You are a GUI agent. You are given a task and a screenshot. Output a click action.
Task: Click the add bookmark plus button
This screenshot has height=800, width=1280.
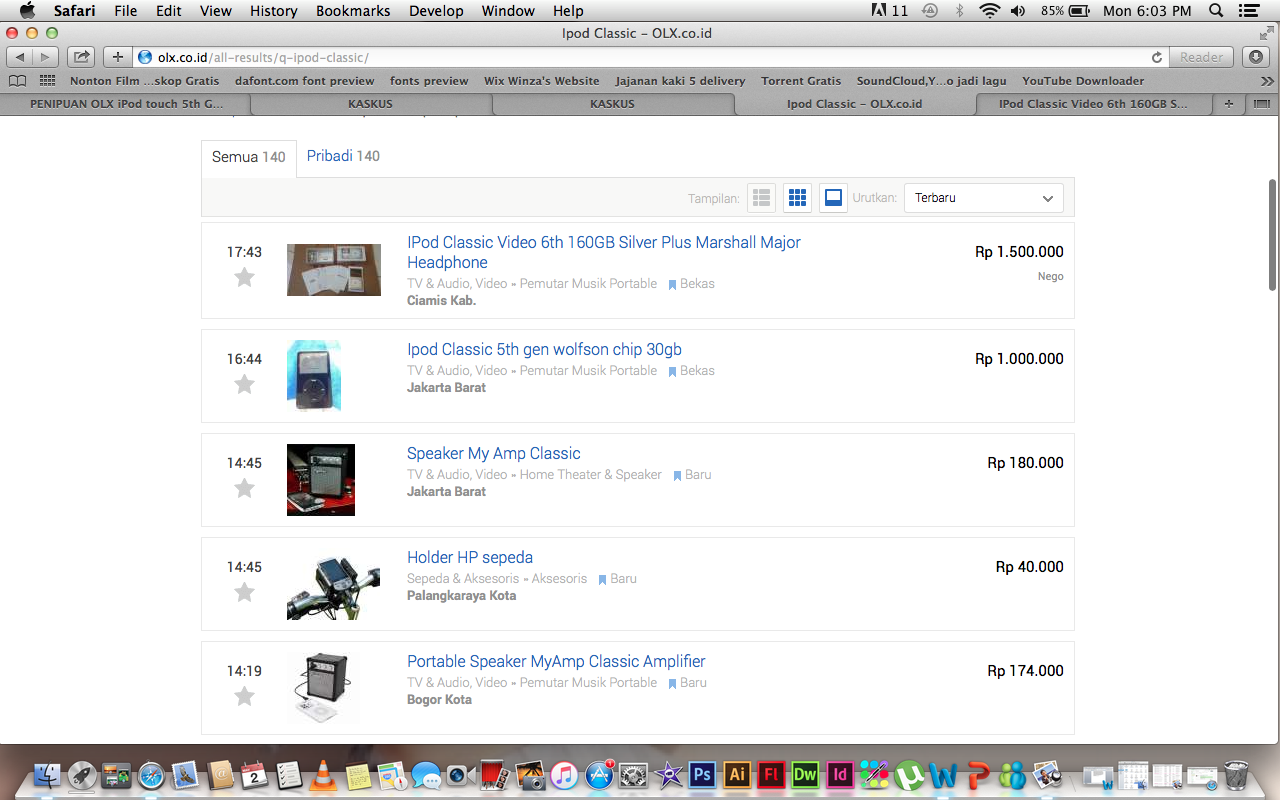tap(117, 57)
